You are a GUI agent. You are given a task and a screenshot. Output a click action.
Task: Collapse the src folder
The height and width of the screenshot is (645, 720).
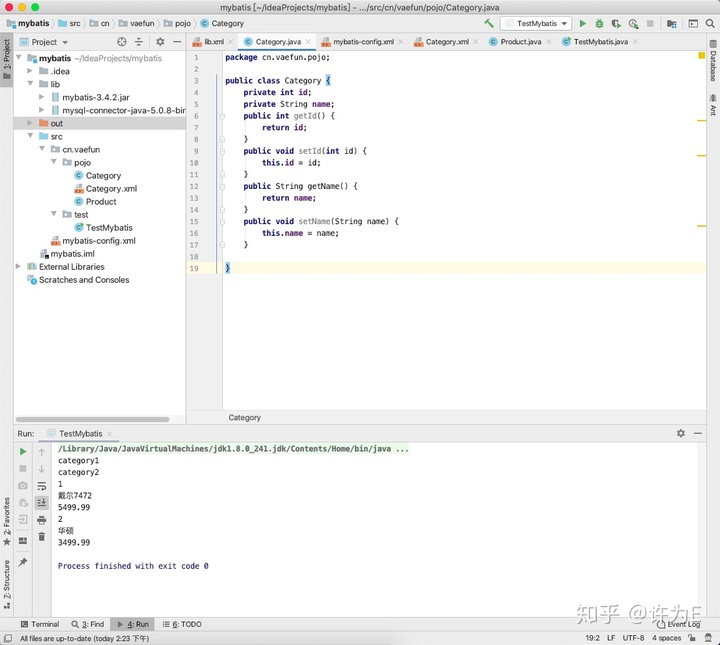click(30, 136)
